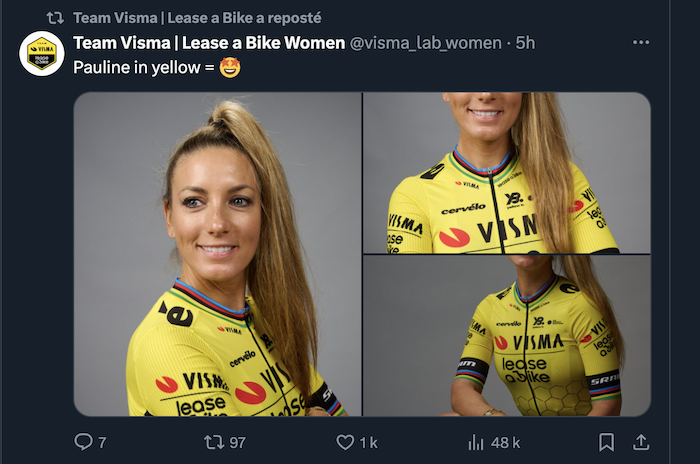This screenshot has width=700, height=464.
Task: Click the reply speech bubble icon
Action: click(84, 442)
